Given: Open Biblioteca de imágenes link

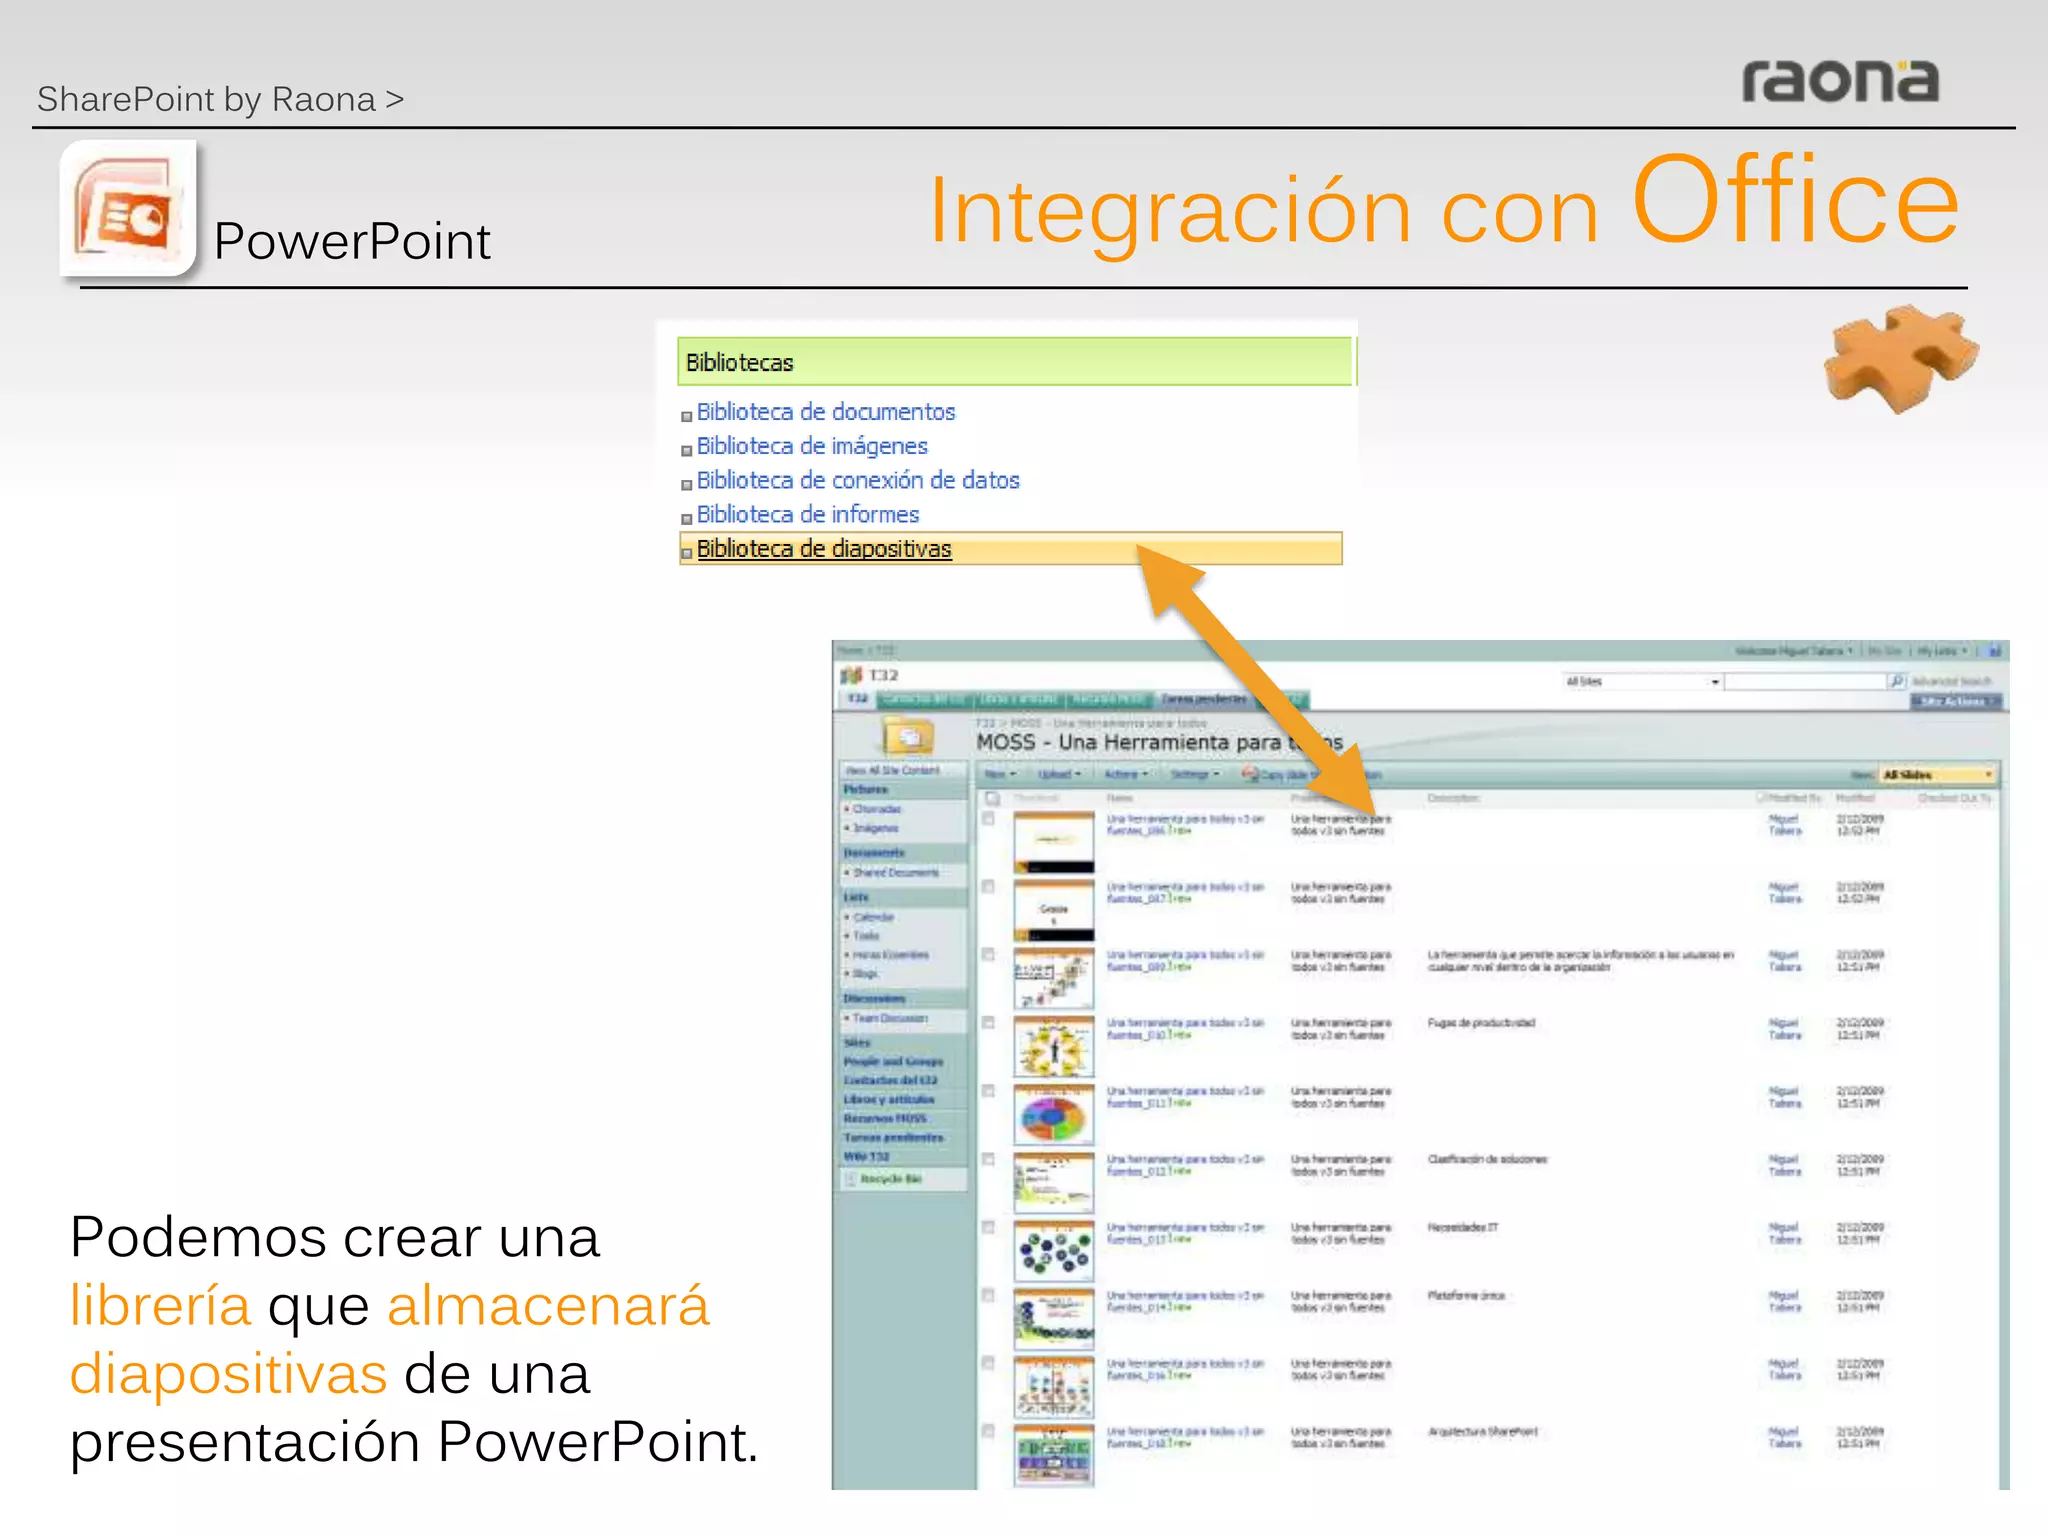Looking at the screenshot, I should (812, 446).
